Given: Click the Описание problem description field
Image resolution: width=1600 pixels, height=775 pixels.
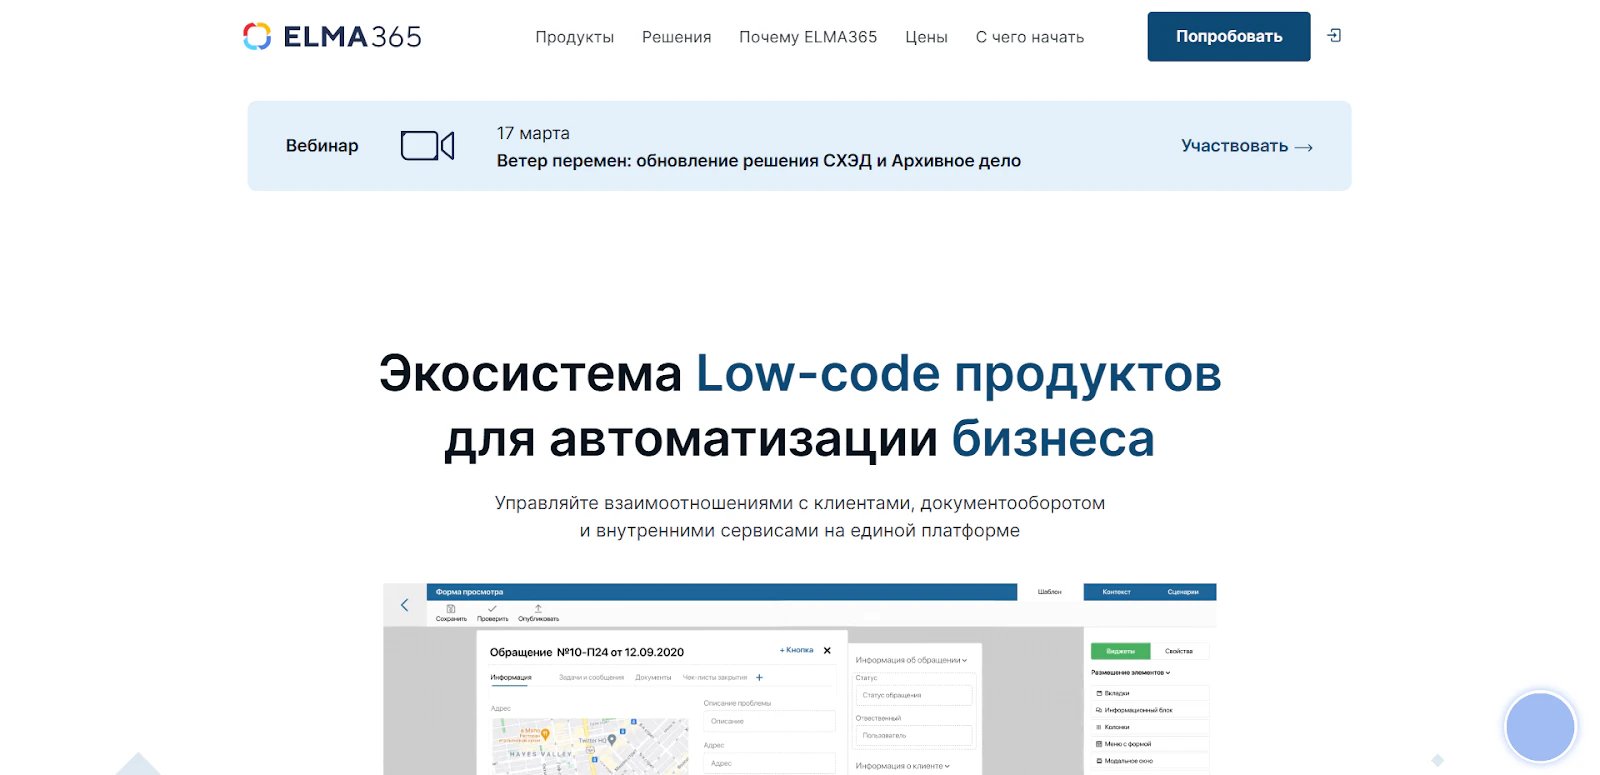Looking at the screenshot, I should 769,721.
